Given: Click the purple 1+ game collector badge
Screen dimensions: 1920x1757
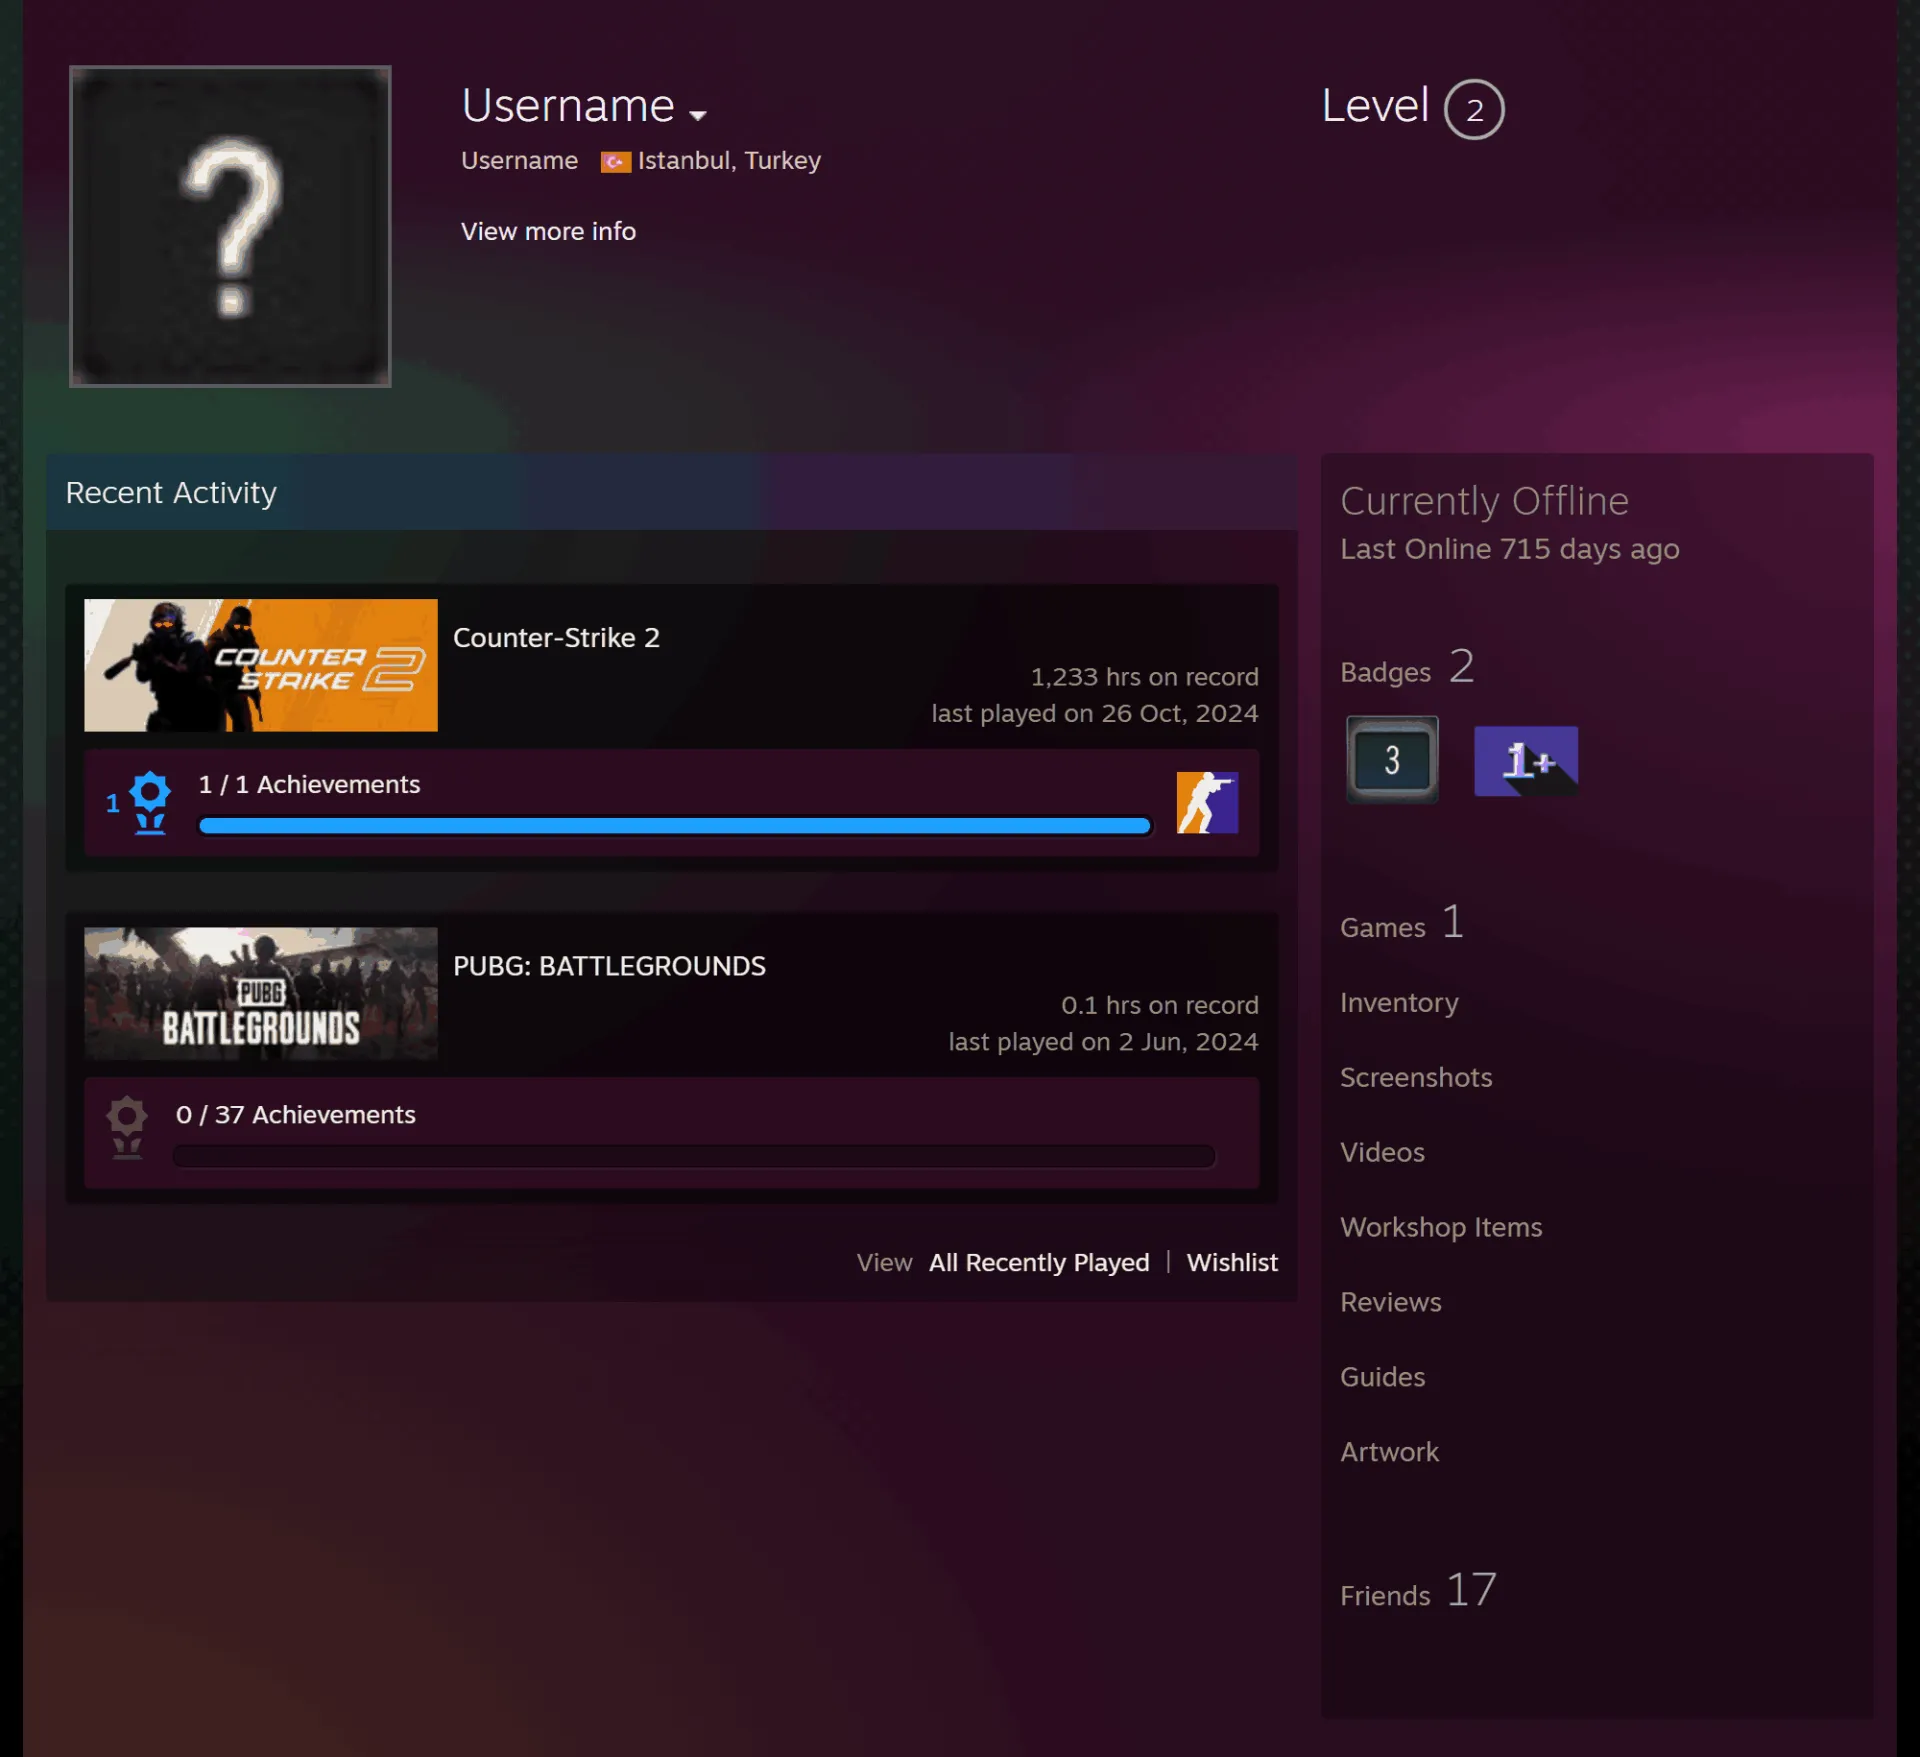Looking at the screenshot, I should tap(1526, 761).
